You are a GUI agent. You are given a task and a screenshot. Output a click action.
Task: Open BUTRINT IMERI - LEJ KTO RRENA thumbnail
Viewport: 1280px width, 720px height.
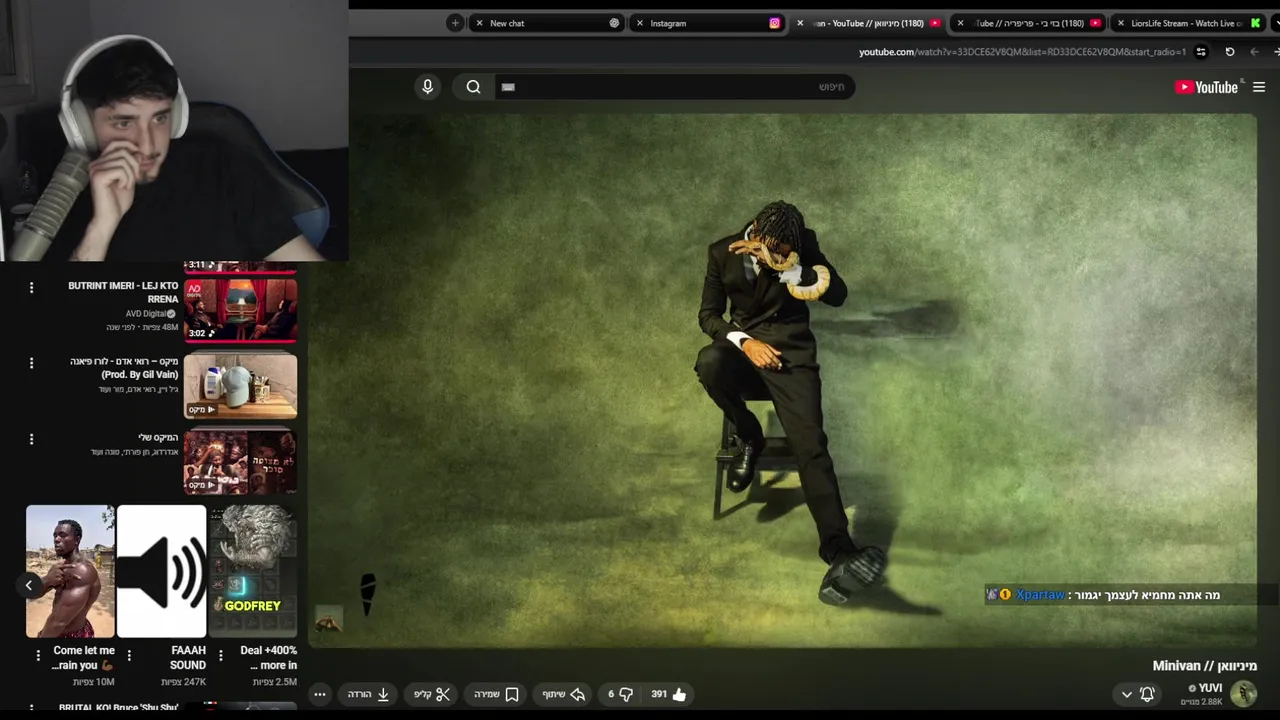point(240,310)
